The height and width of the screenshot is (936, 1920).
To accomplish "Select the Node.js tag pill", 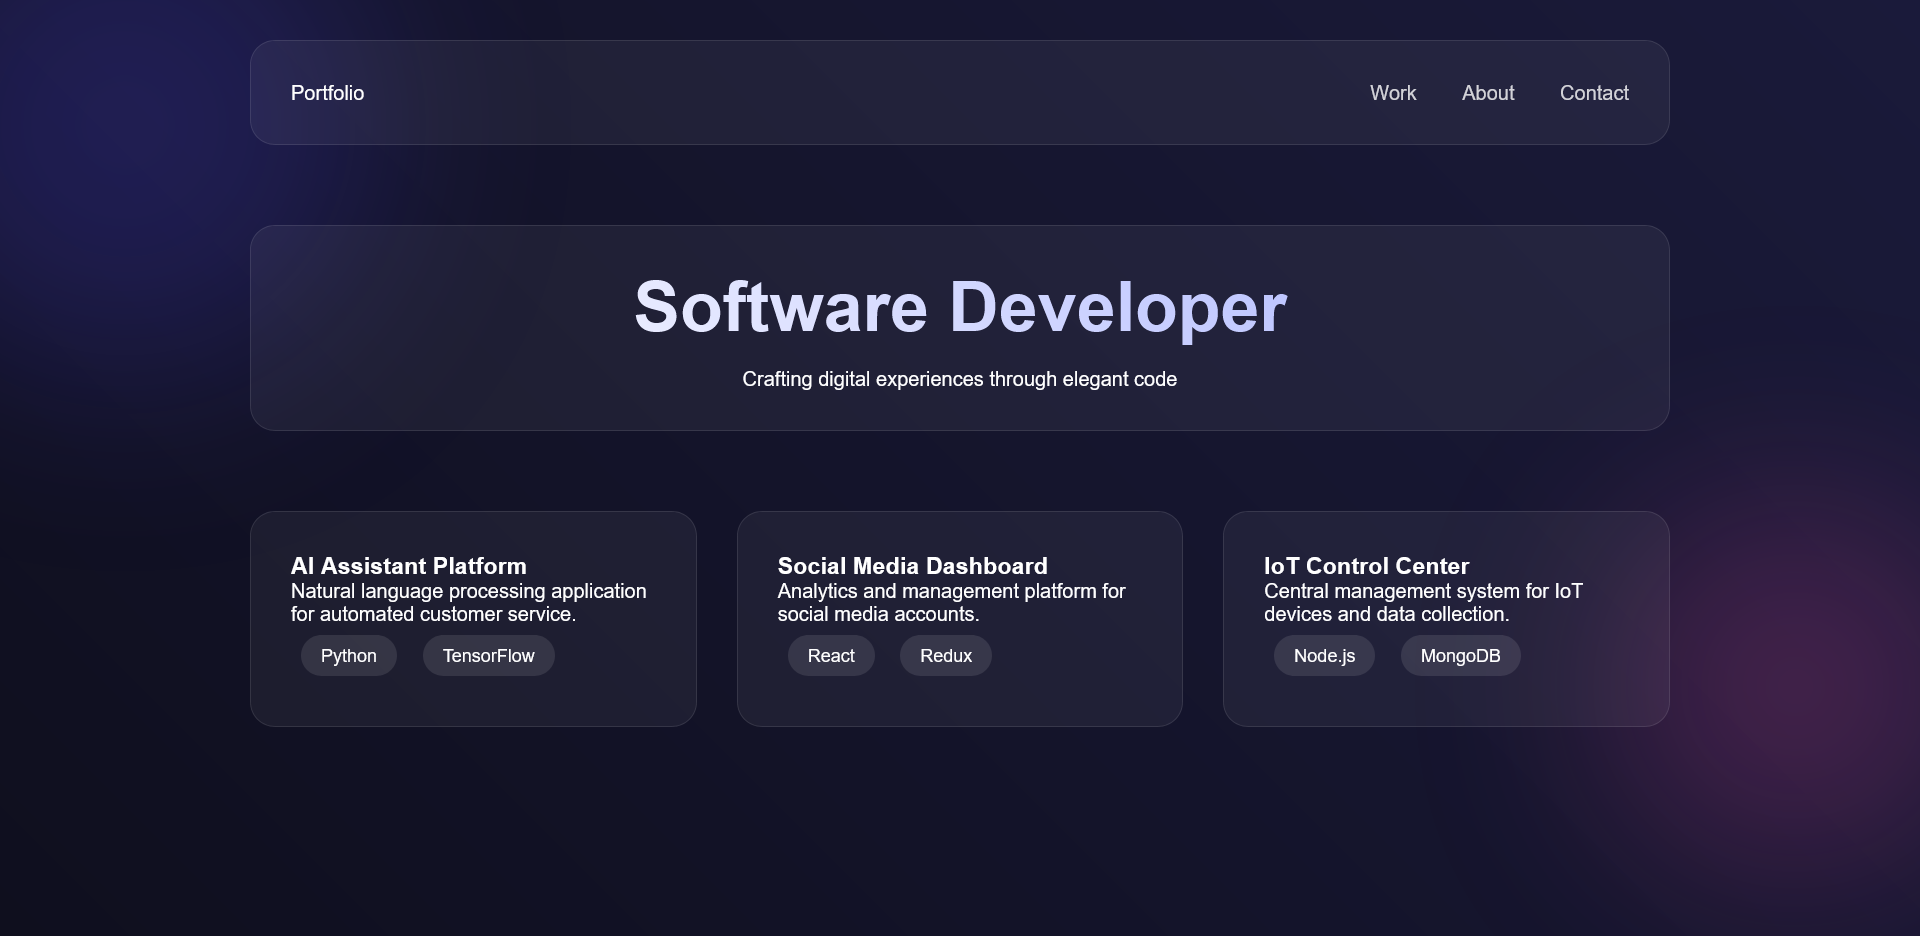I will (1323, 655).
